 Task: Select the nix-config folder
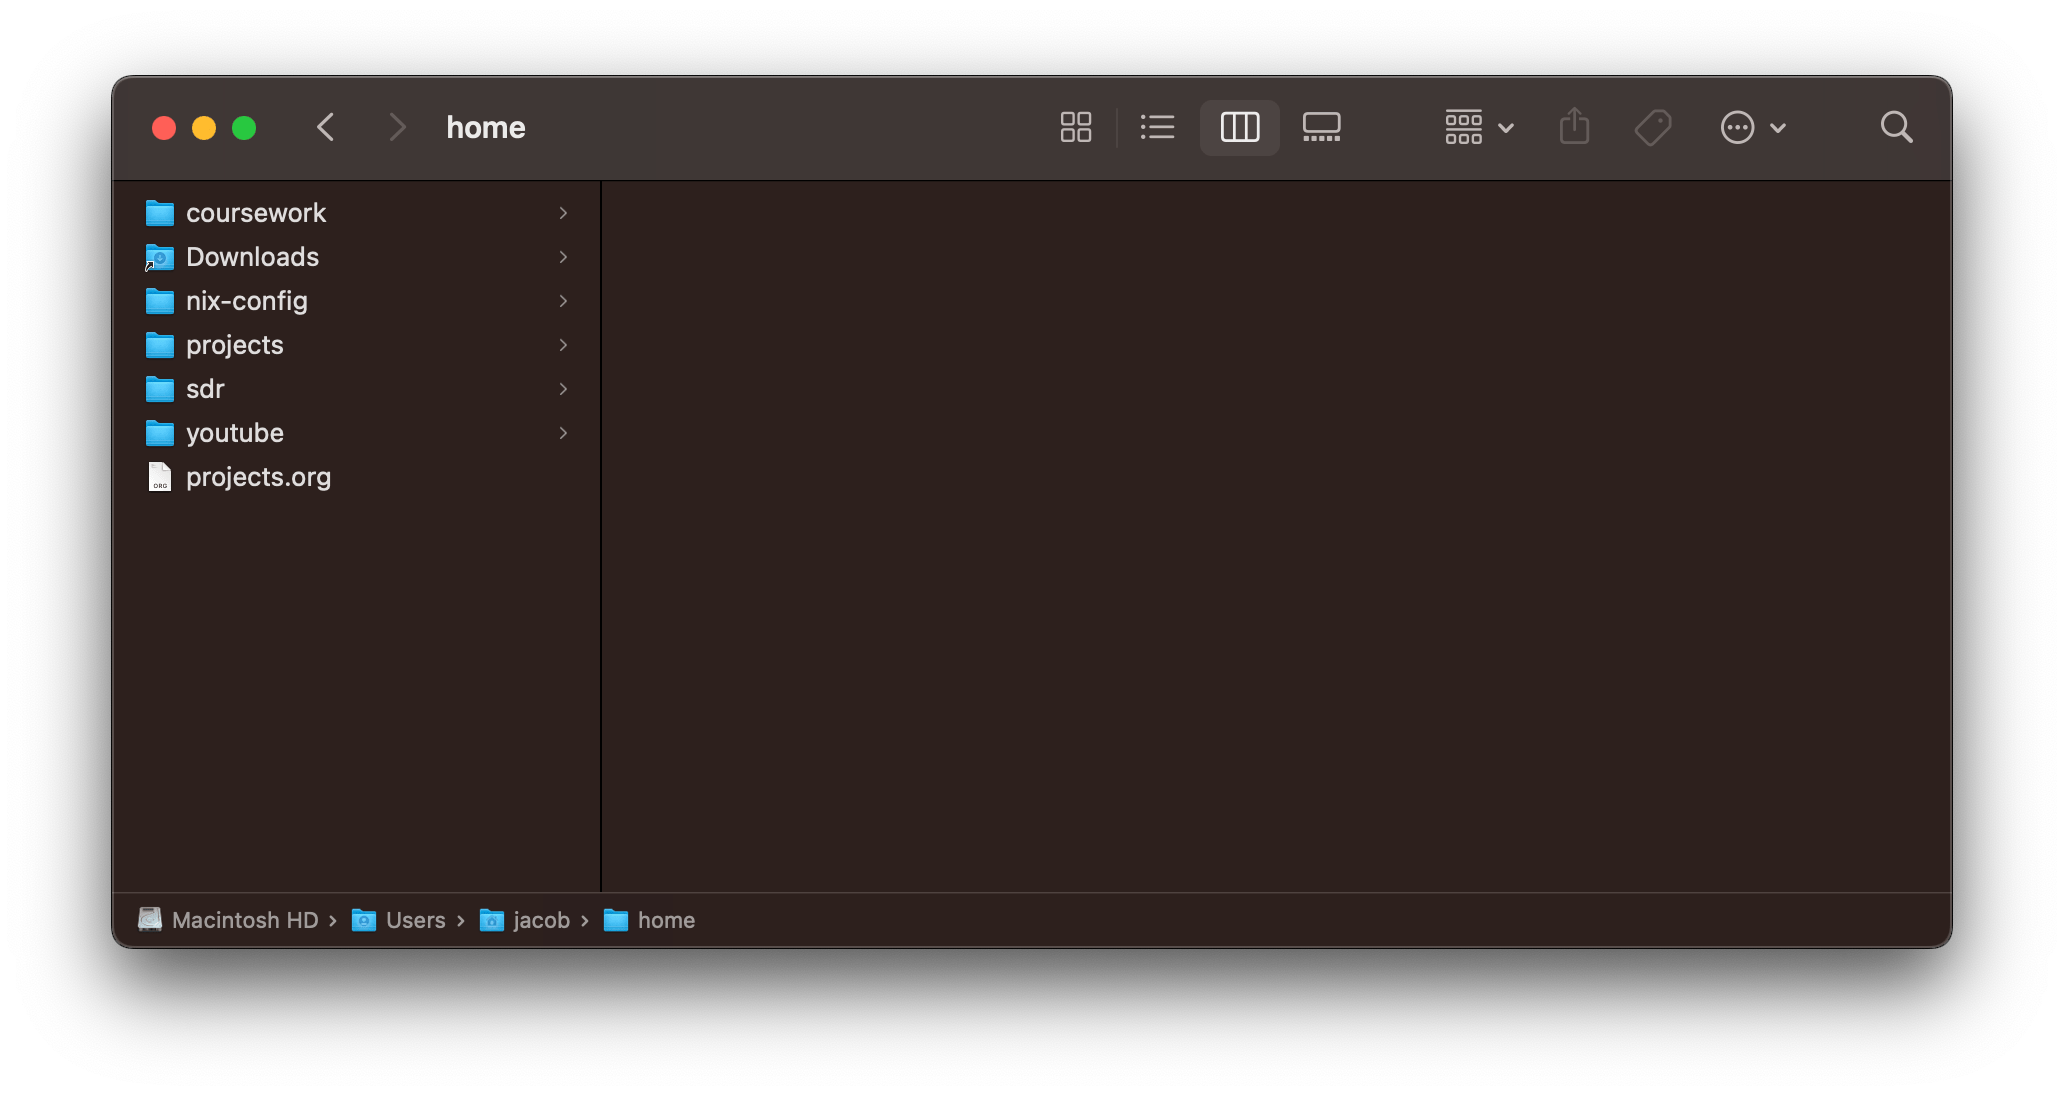(246, 301)
